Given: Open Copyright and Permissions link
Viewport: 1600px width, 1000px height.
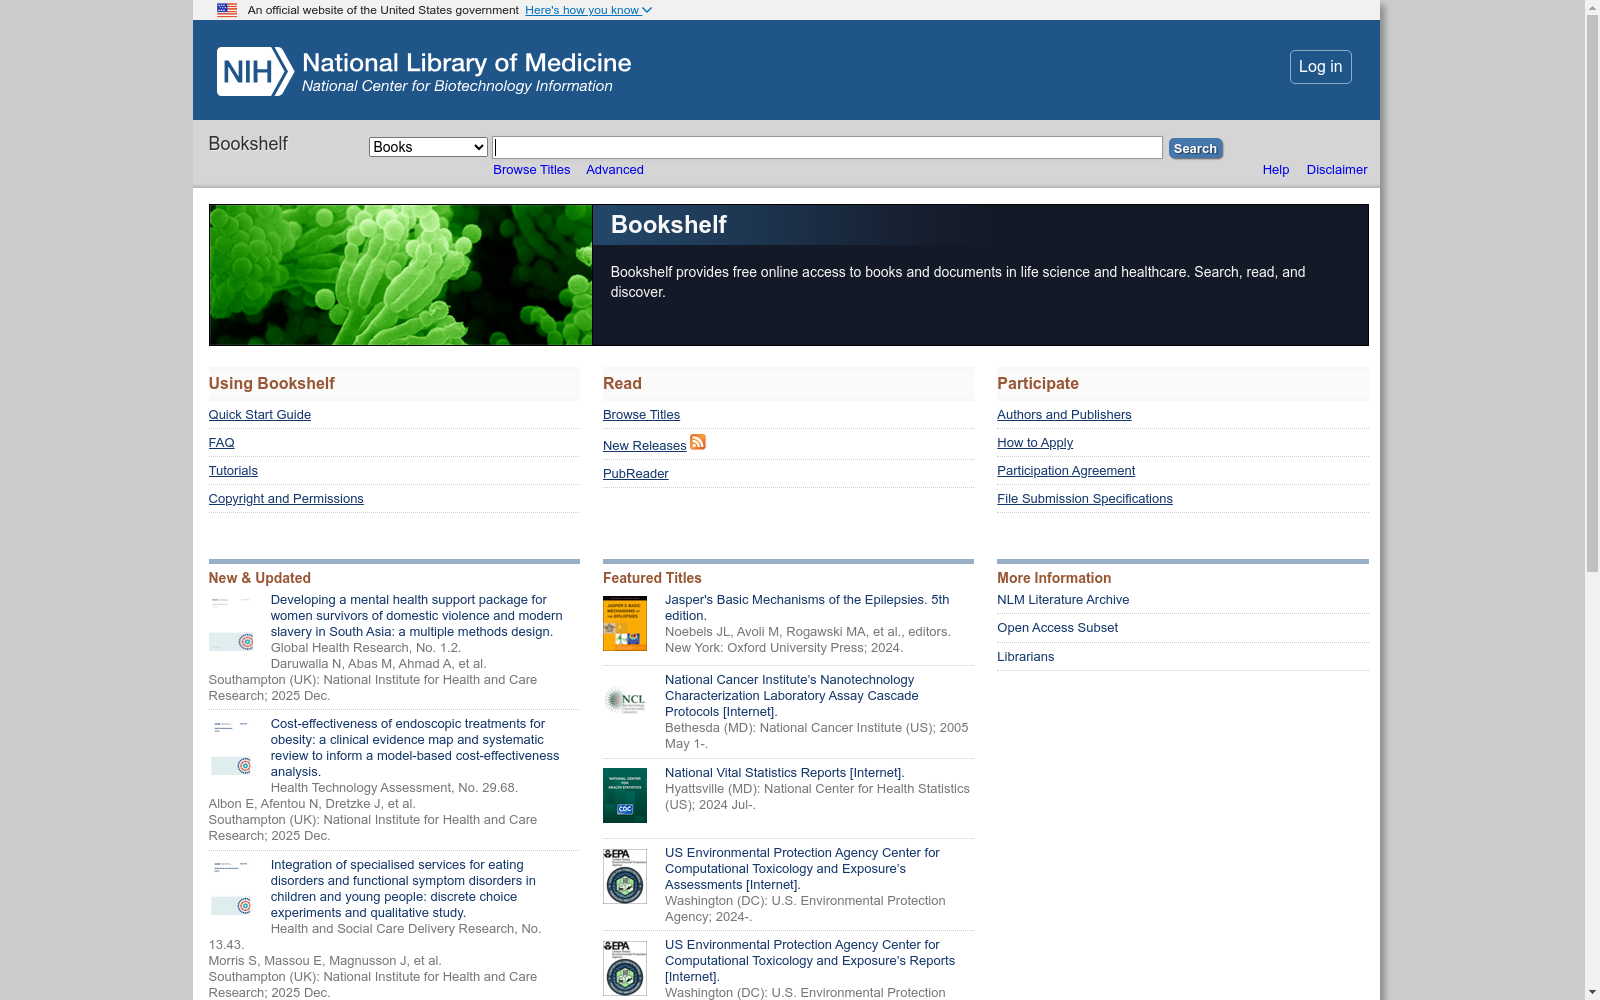Looking at the screenshot, I should [286, 499].
